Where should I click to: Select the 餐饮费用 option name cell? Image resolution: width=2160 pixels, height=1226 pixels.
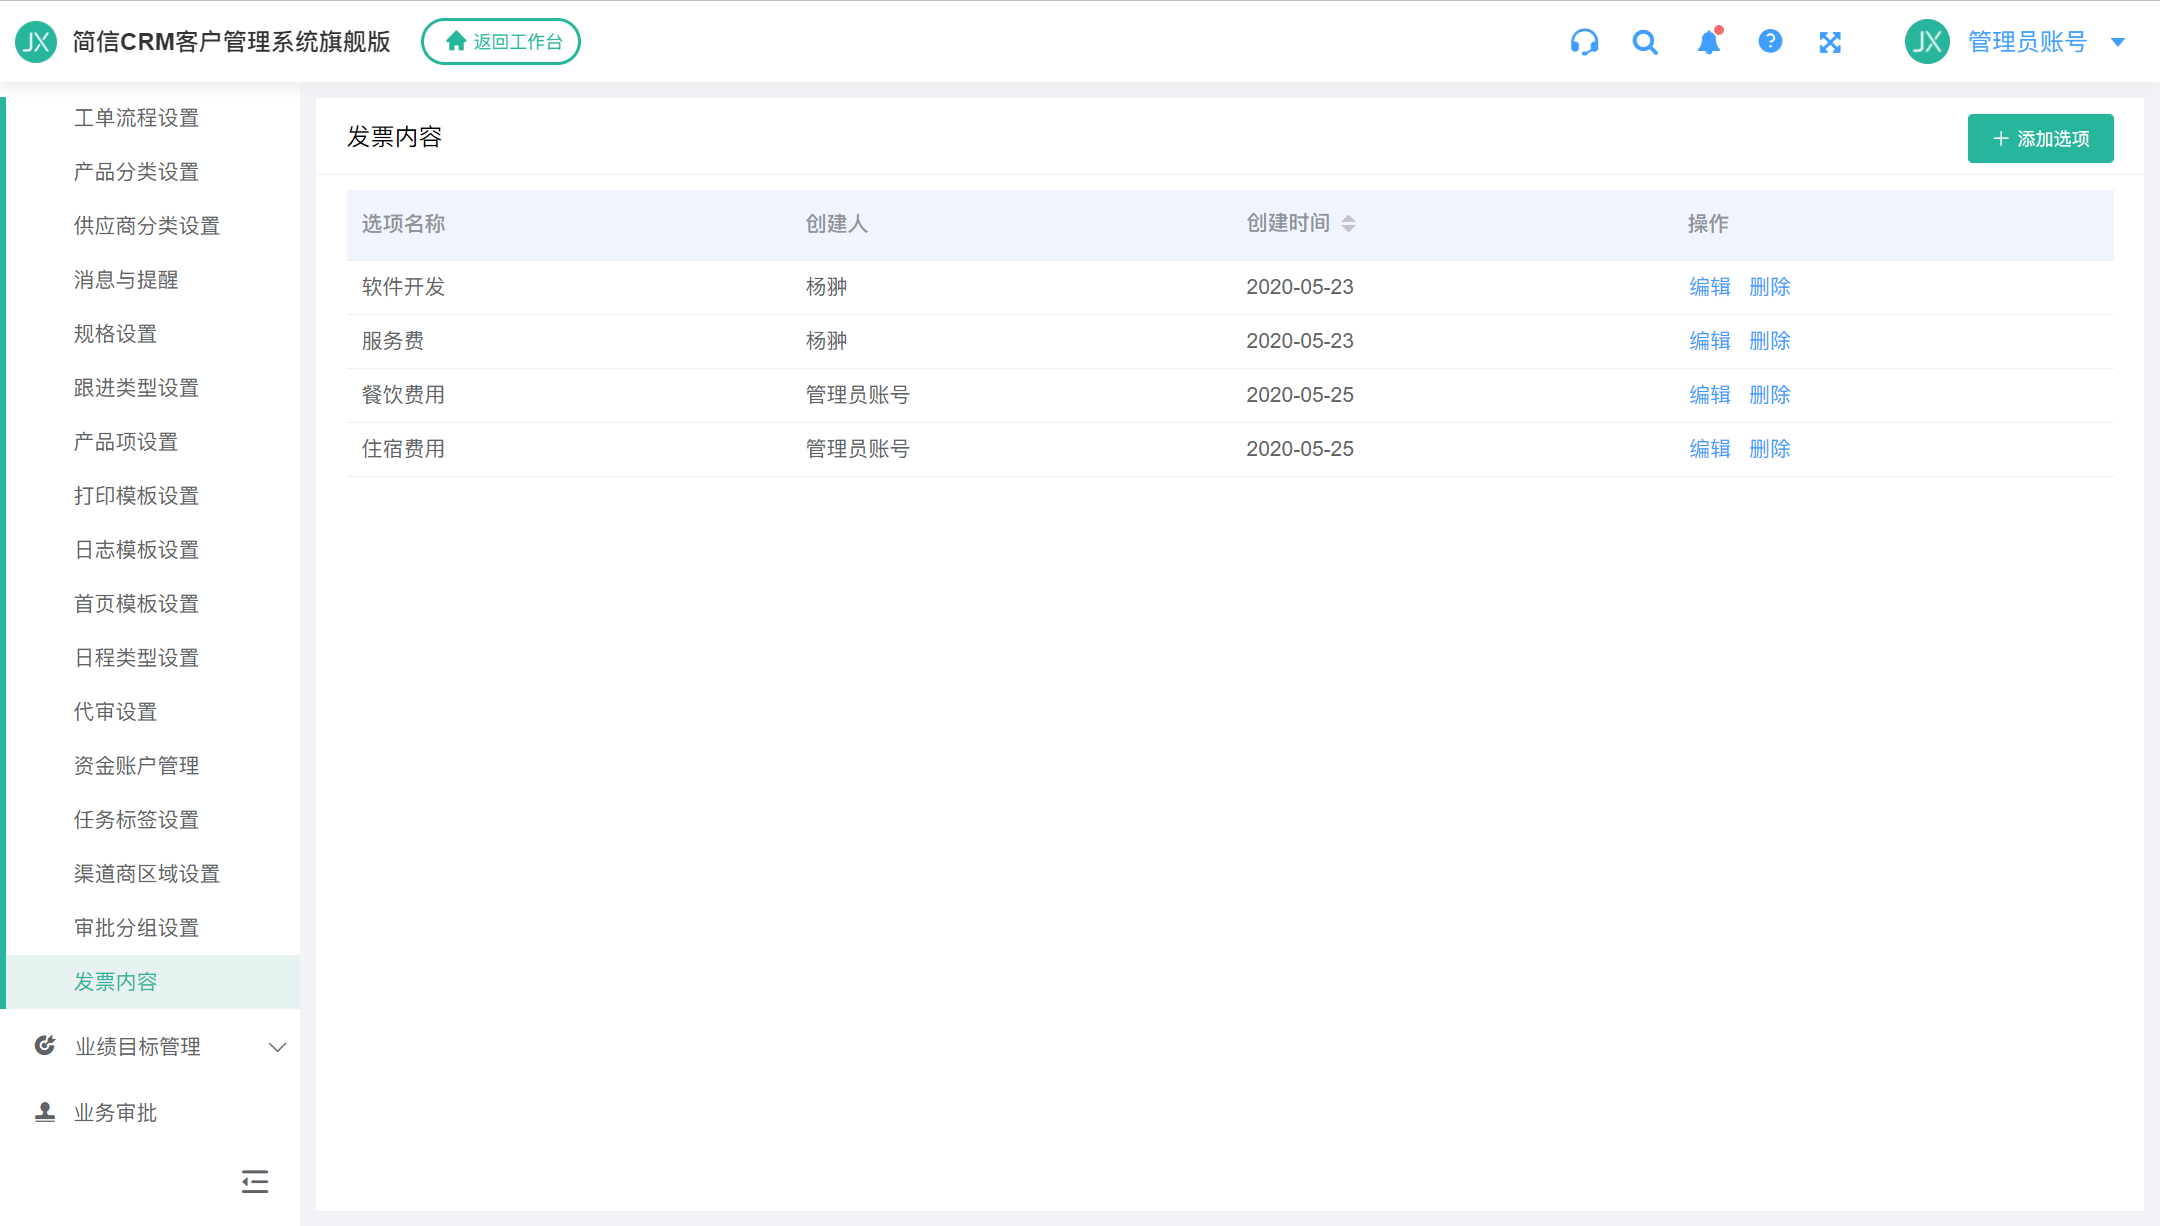[x=403, y=395]
